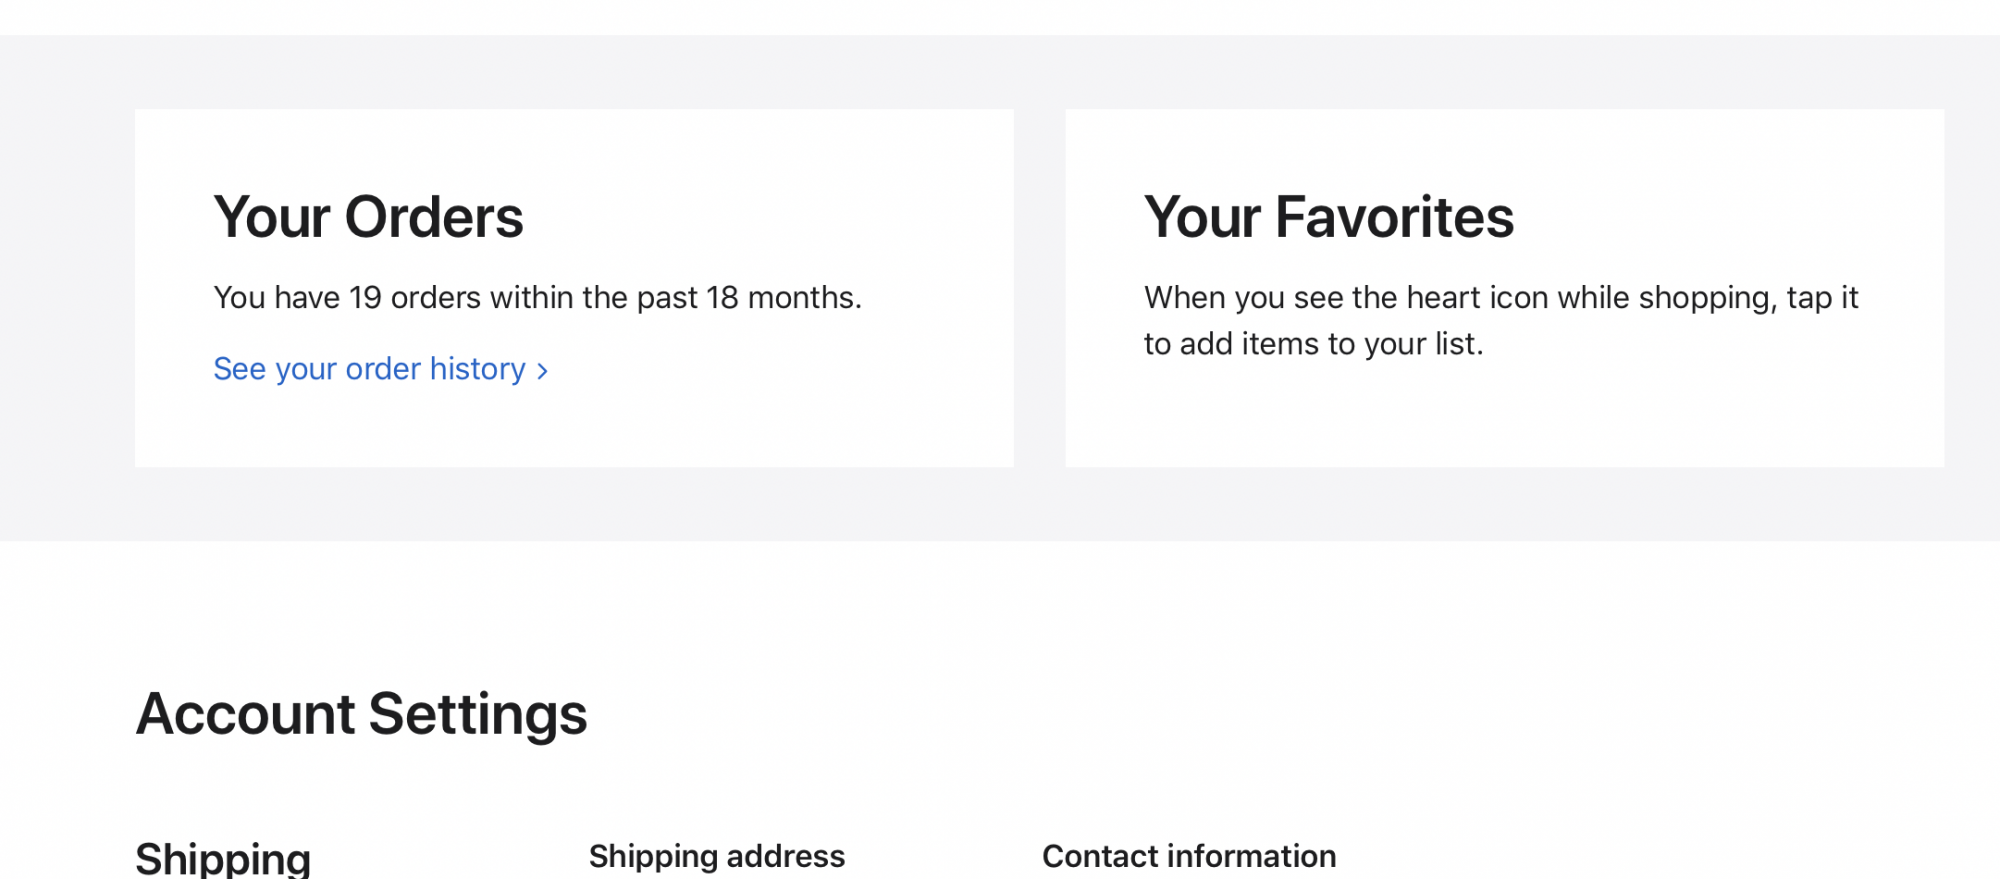This screenshot has height=879, width=2000.
Task: Click the word "Settings" in Account Settings
Action: coord(477,714)
